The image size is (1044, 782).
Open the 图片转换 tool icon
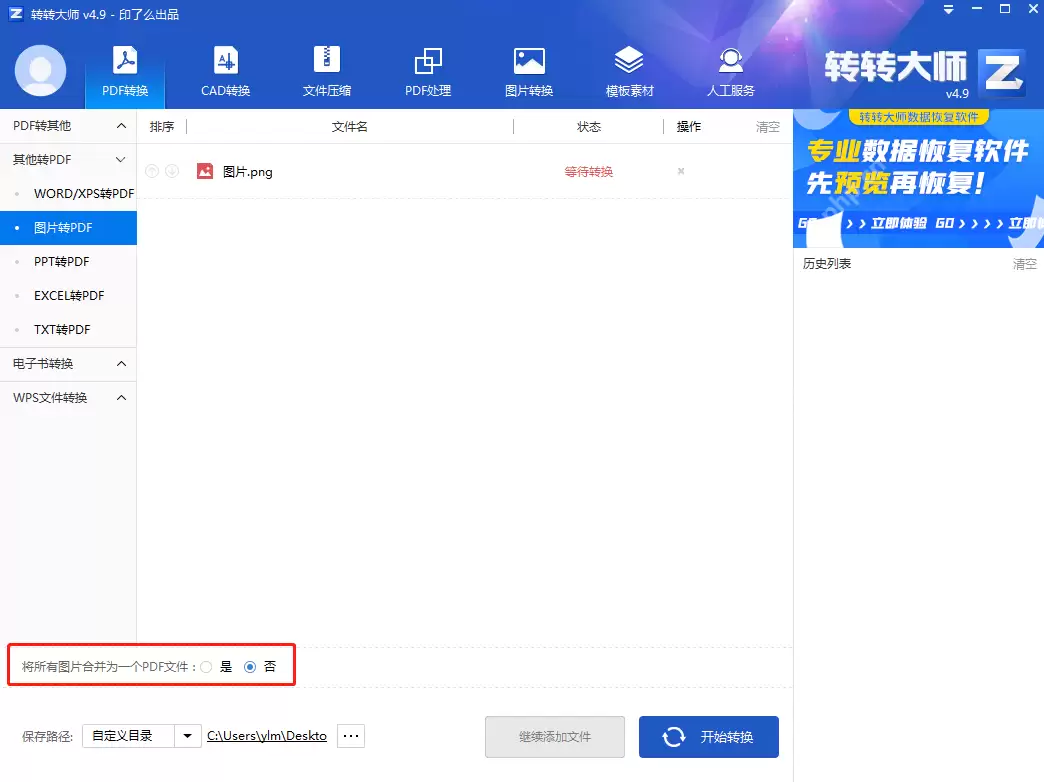528,68
